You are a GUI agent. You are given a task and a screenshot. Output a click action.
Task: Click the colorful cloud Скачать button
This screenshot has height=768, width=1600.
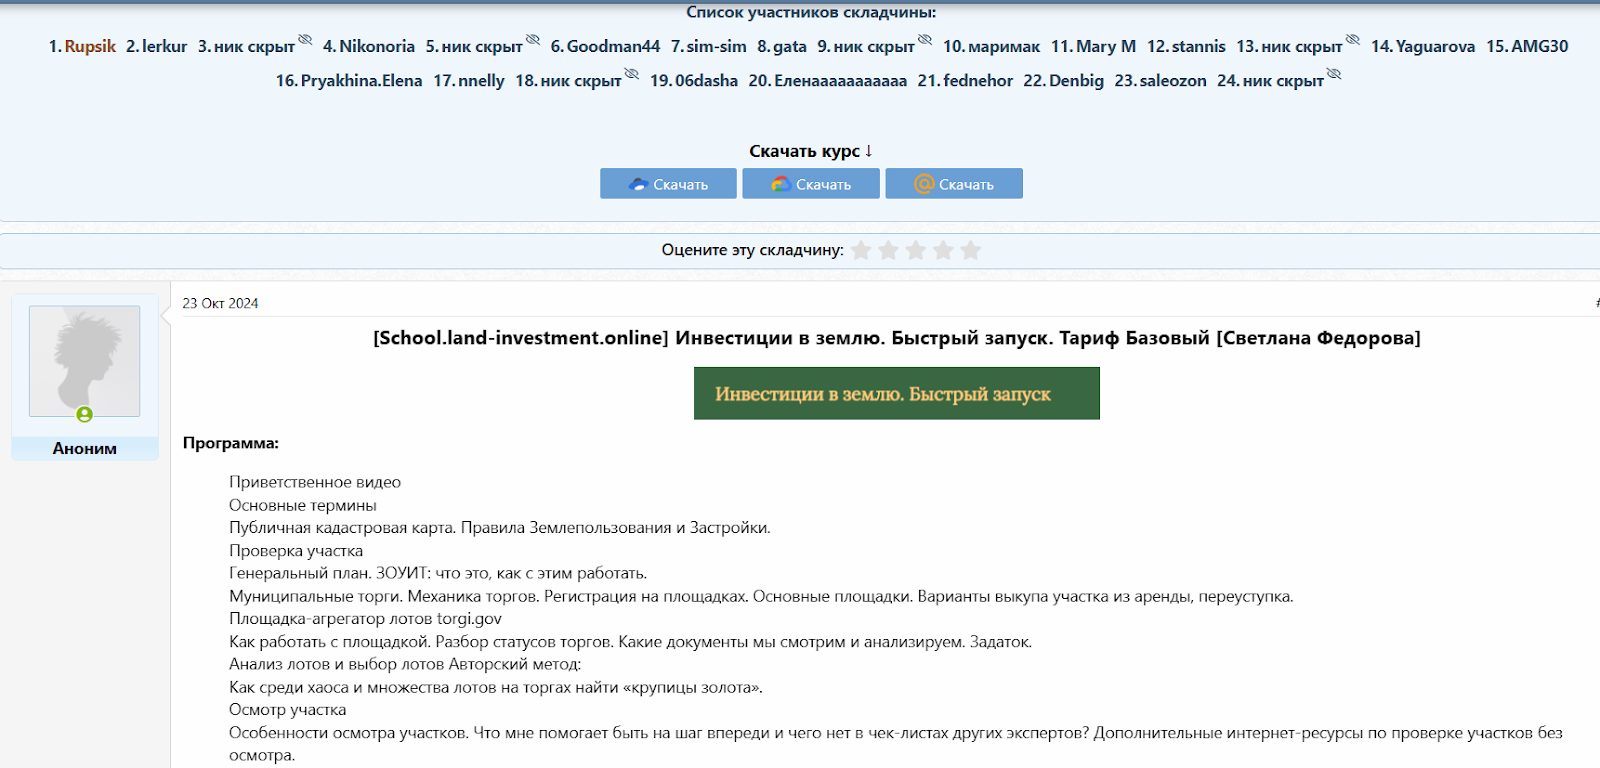tap(811, 184)
